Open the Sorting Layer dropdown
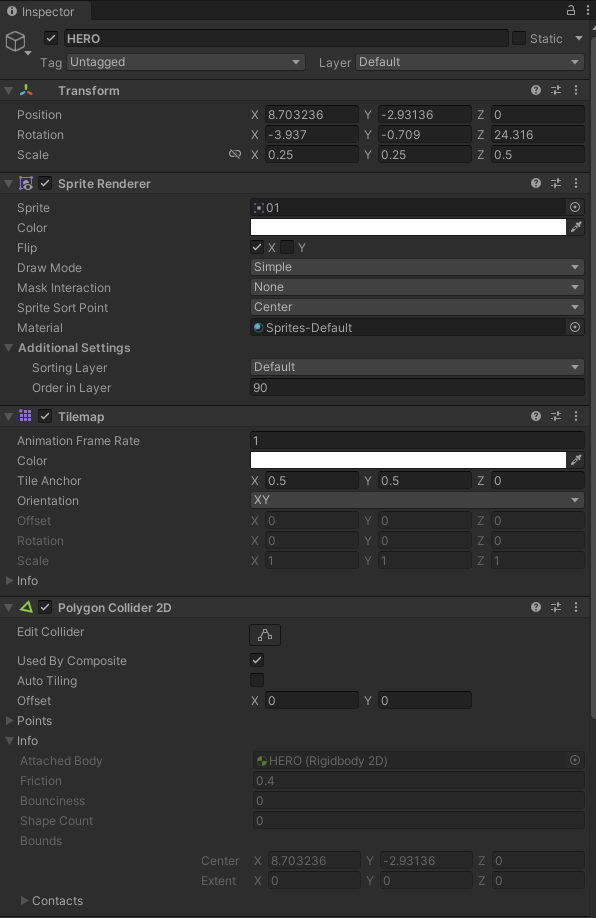596x918 pixels. (416, 367)
